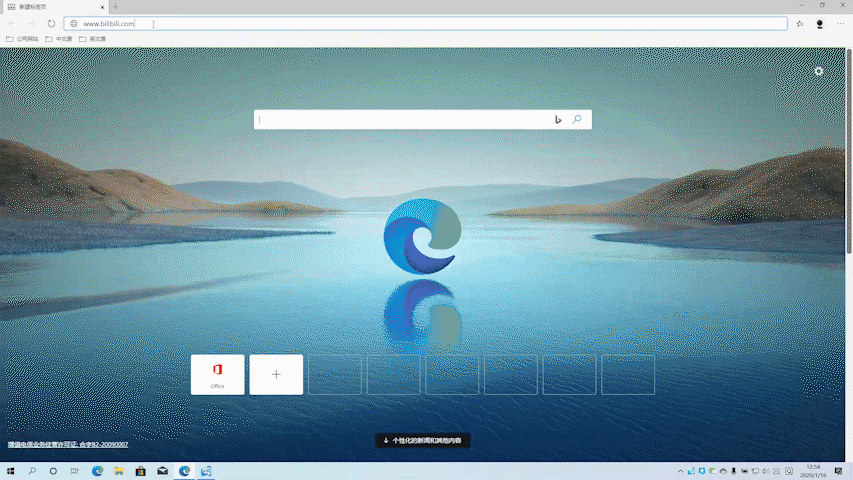Open the Action Center notification icon
Viewport: 853px width, 480px height.
(x=838, y=471)
